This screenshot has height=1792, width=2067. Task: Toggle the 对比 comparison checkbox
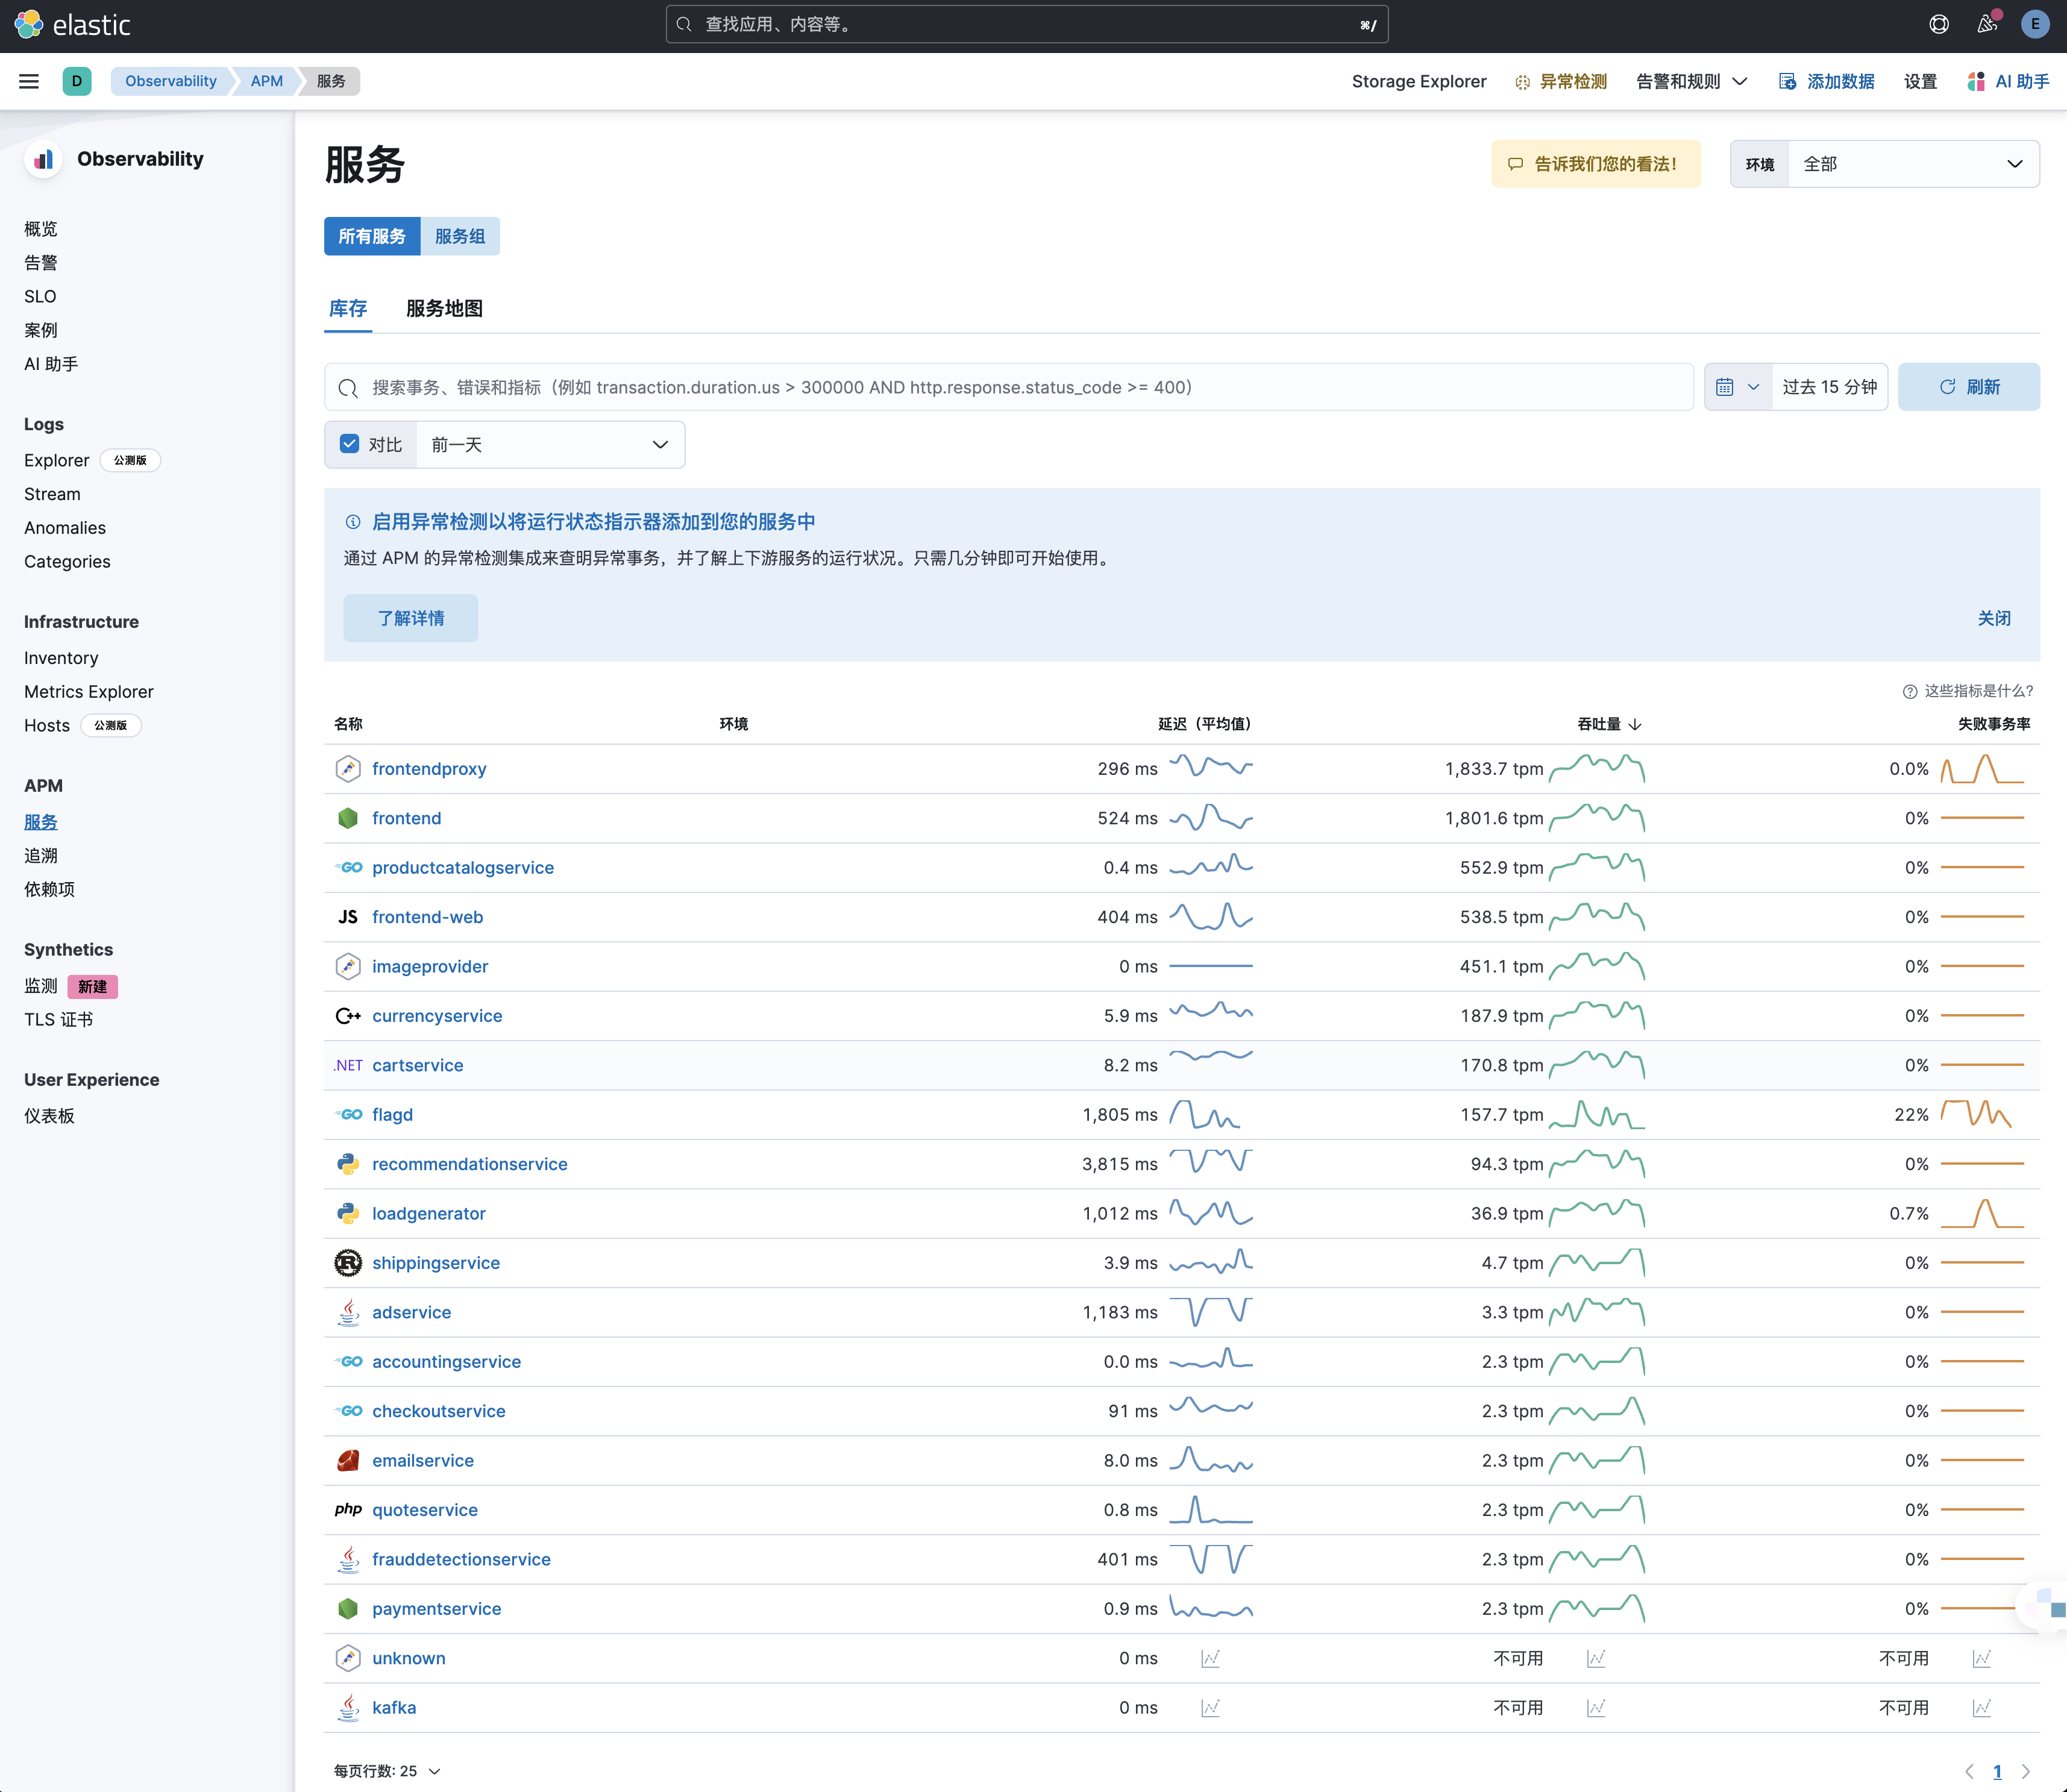point(349,444)
